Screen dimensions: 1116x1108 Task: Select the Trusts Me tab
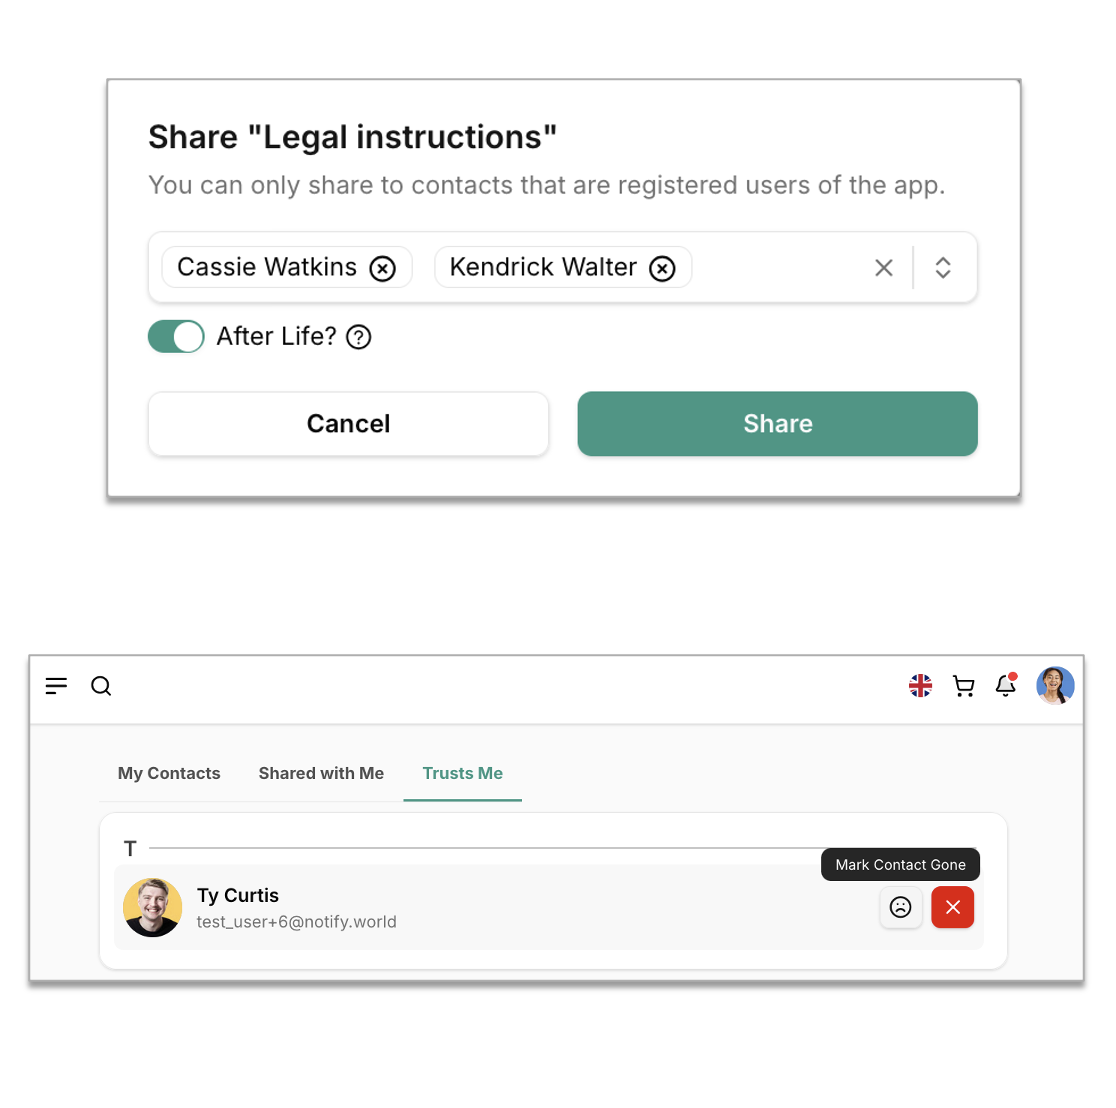coord(462,773)
